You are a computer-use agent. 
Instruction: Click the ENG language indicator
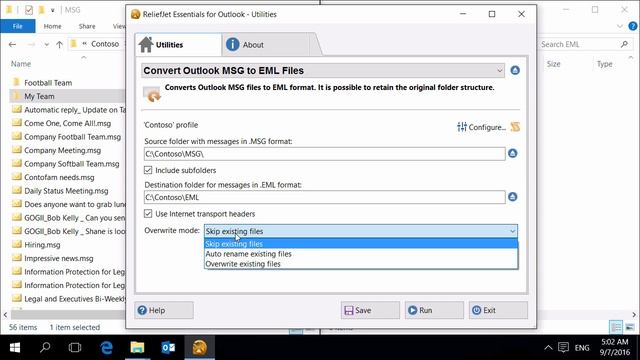pyautogui.click(x=582, y=348)
